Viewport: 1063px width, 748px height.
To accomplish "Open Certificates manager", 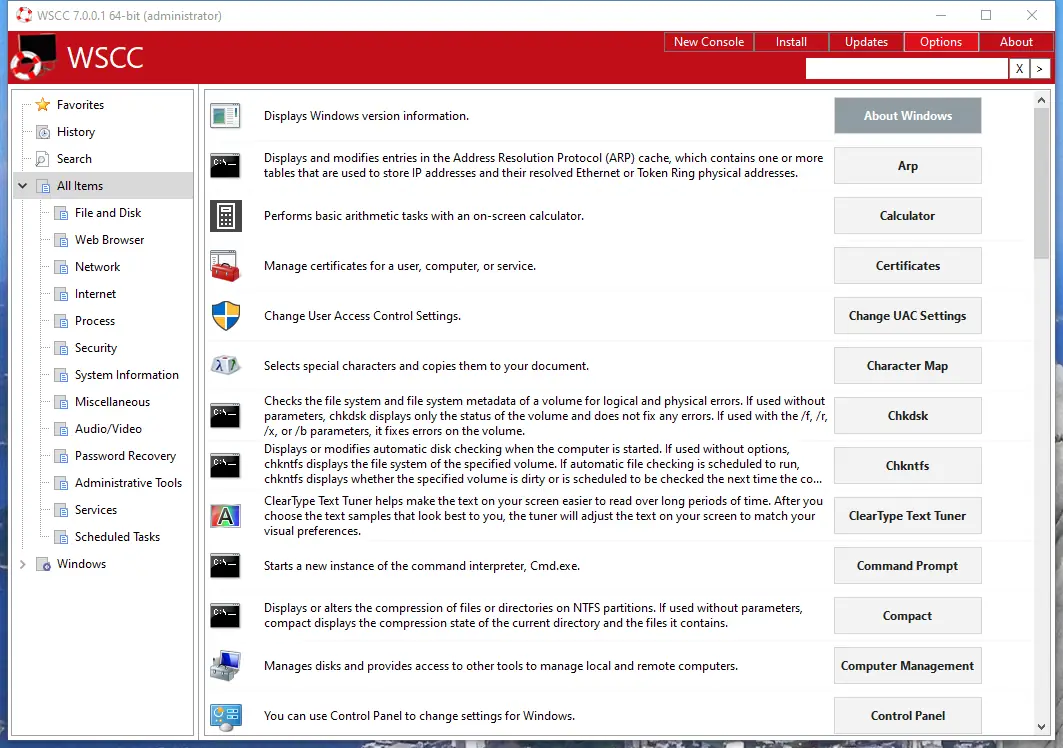I will (x=908, y=266).
